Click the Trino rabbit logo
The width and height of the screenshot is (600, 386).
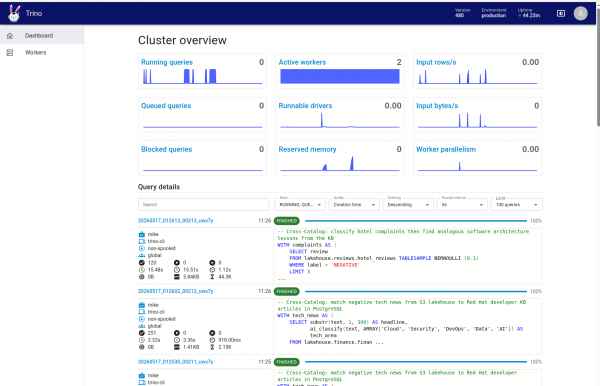14,13
